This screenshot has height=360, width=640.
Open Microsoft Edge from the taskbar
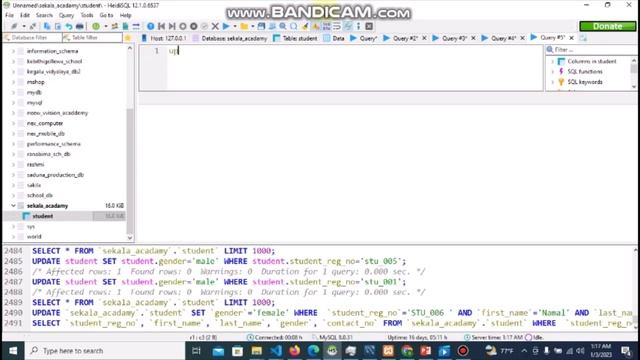point(313,351)
